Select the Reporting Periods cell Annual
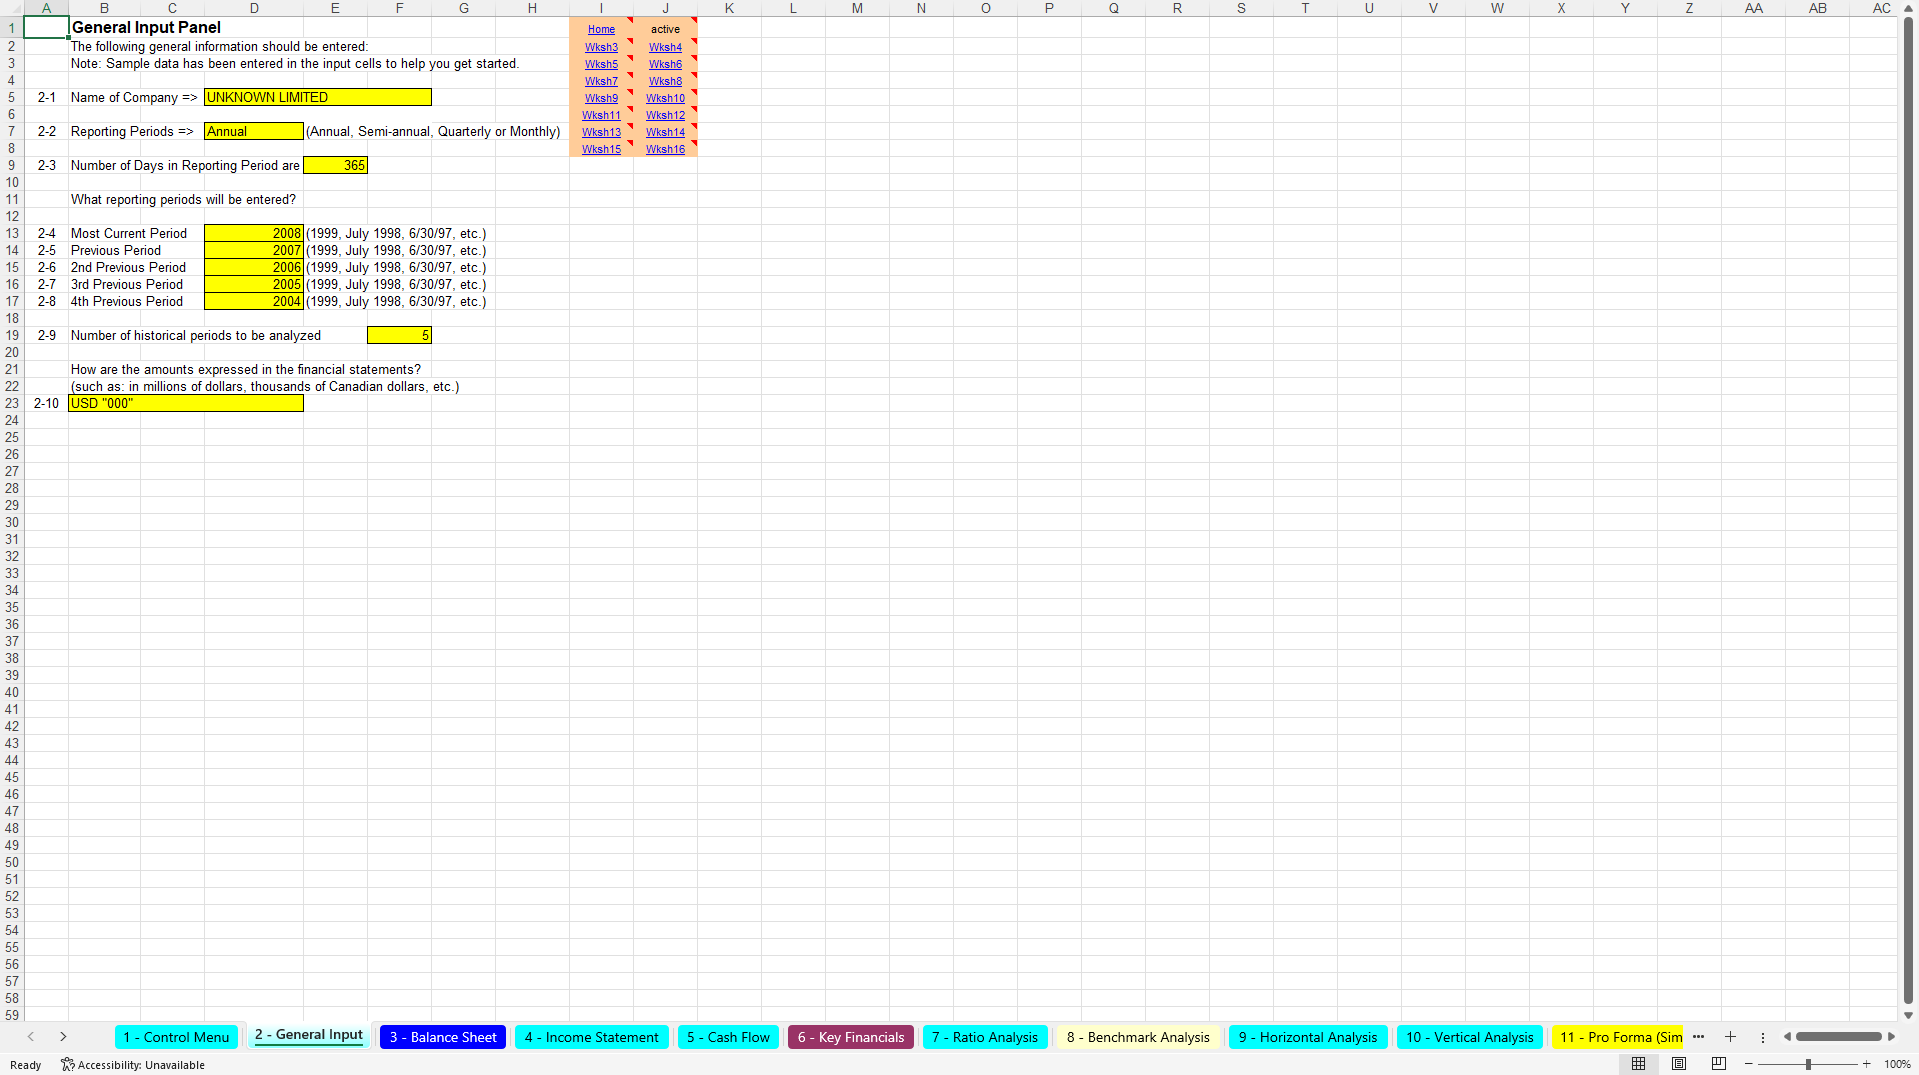 click(x=254, y=131)
